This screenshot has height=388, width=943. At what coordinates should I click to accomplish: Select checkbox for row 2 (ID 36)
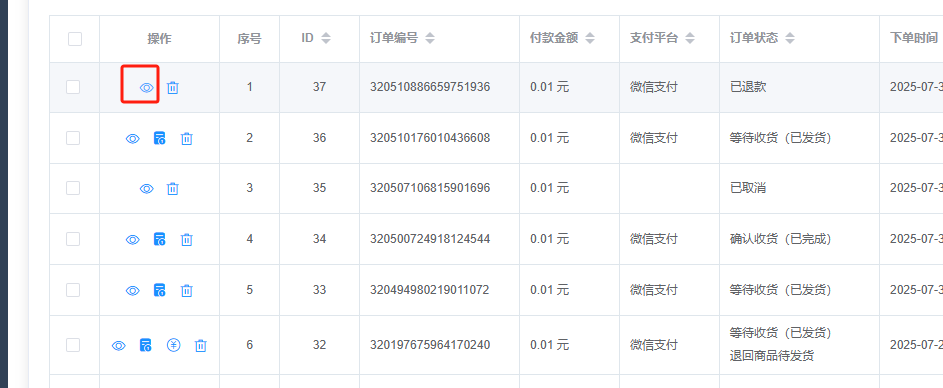click(73, 138)
